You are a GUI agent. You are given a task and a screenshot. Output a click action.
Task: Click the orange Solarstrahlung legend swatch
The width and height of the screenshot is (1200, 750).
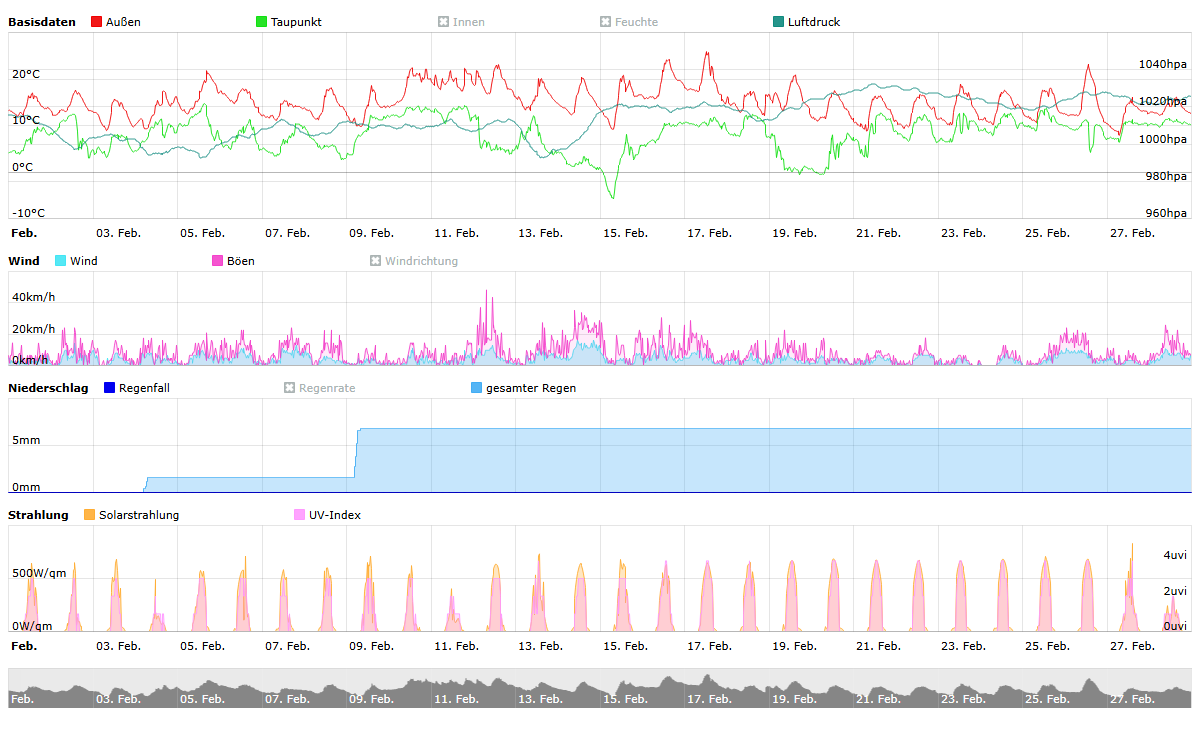pos(90,515)
